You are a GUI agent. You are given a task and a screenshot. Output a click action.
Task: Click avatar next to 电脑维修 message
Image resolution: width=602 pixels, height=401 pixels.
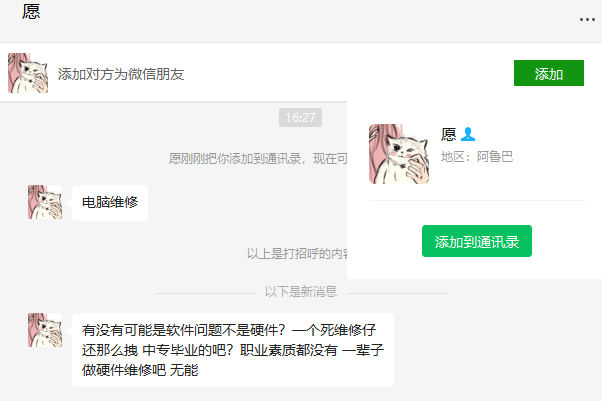click(45, 202)
